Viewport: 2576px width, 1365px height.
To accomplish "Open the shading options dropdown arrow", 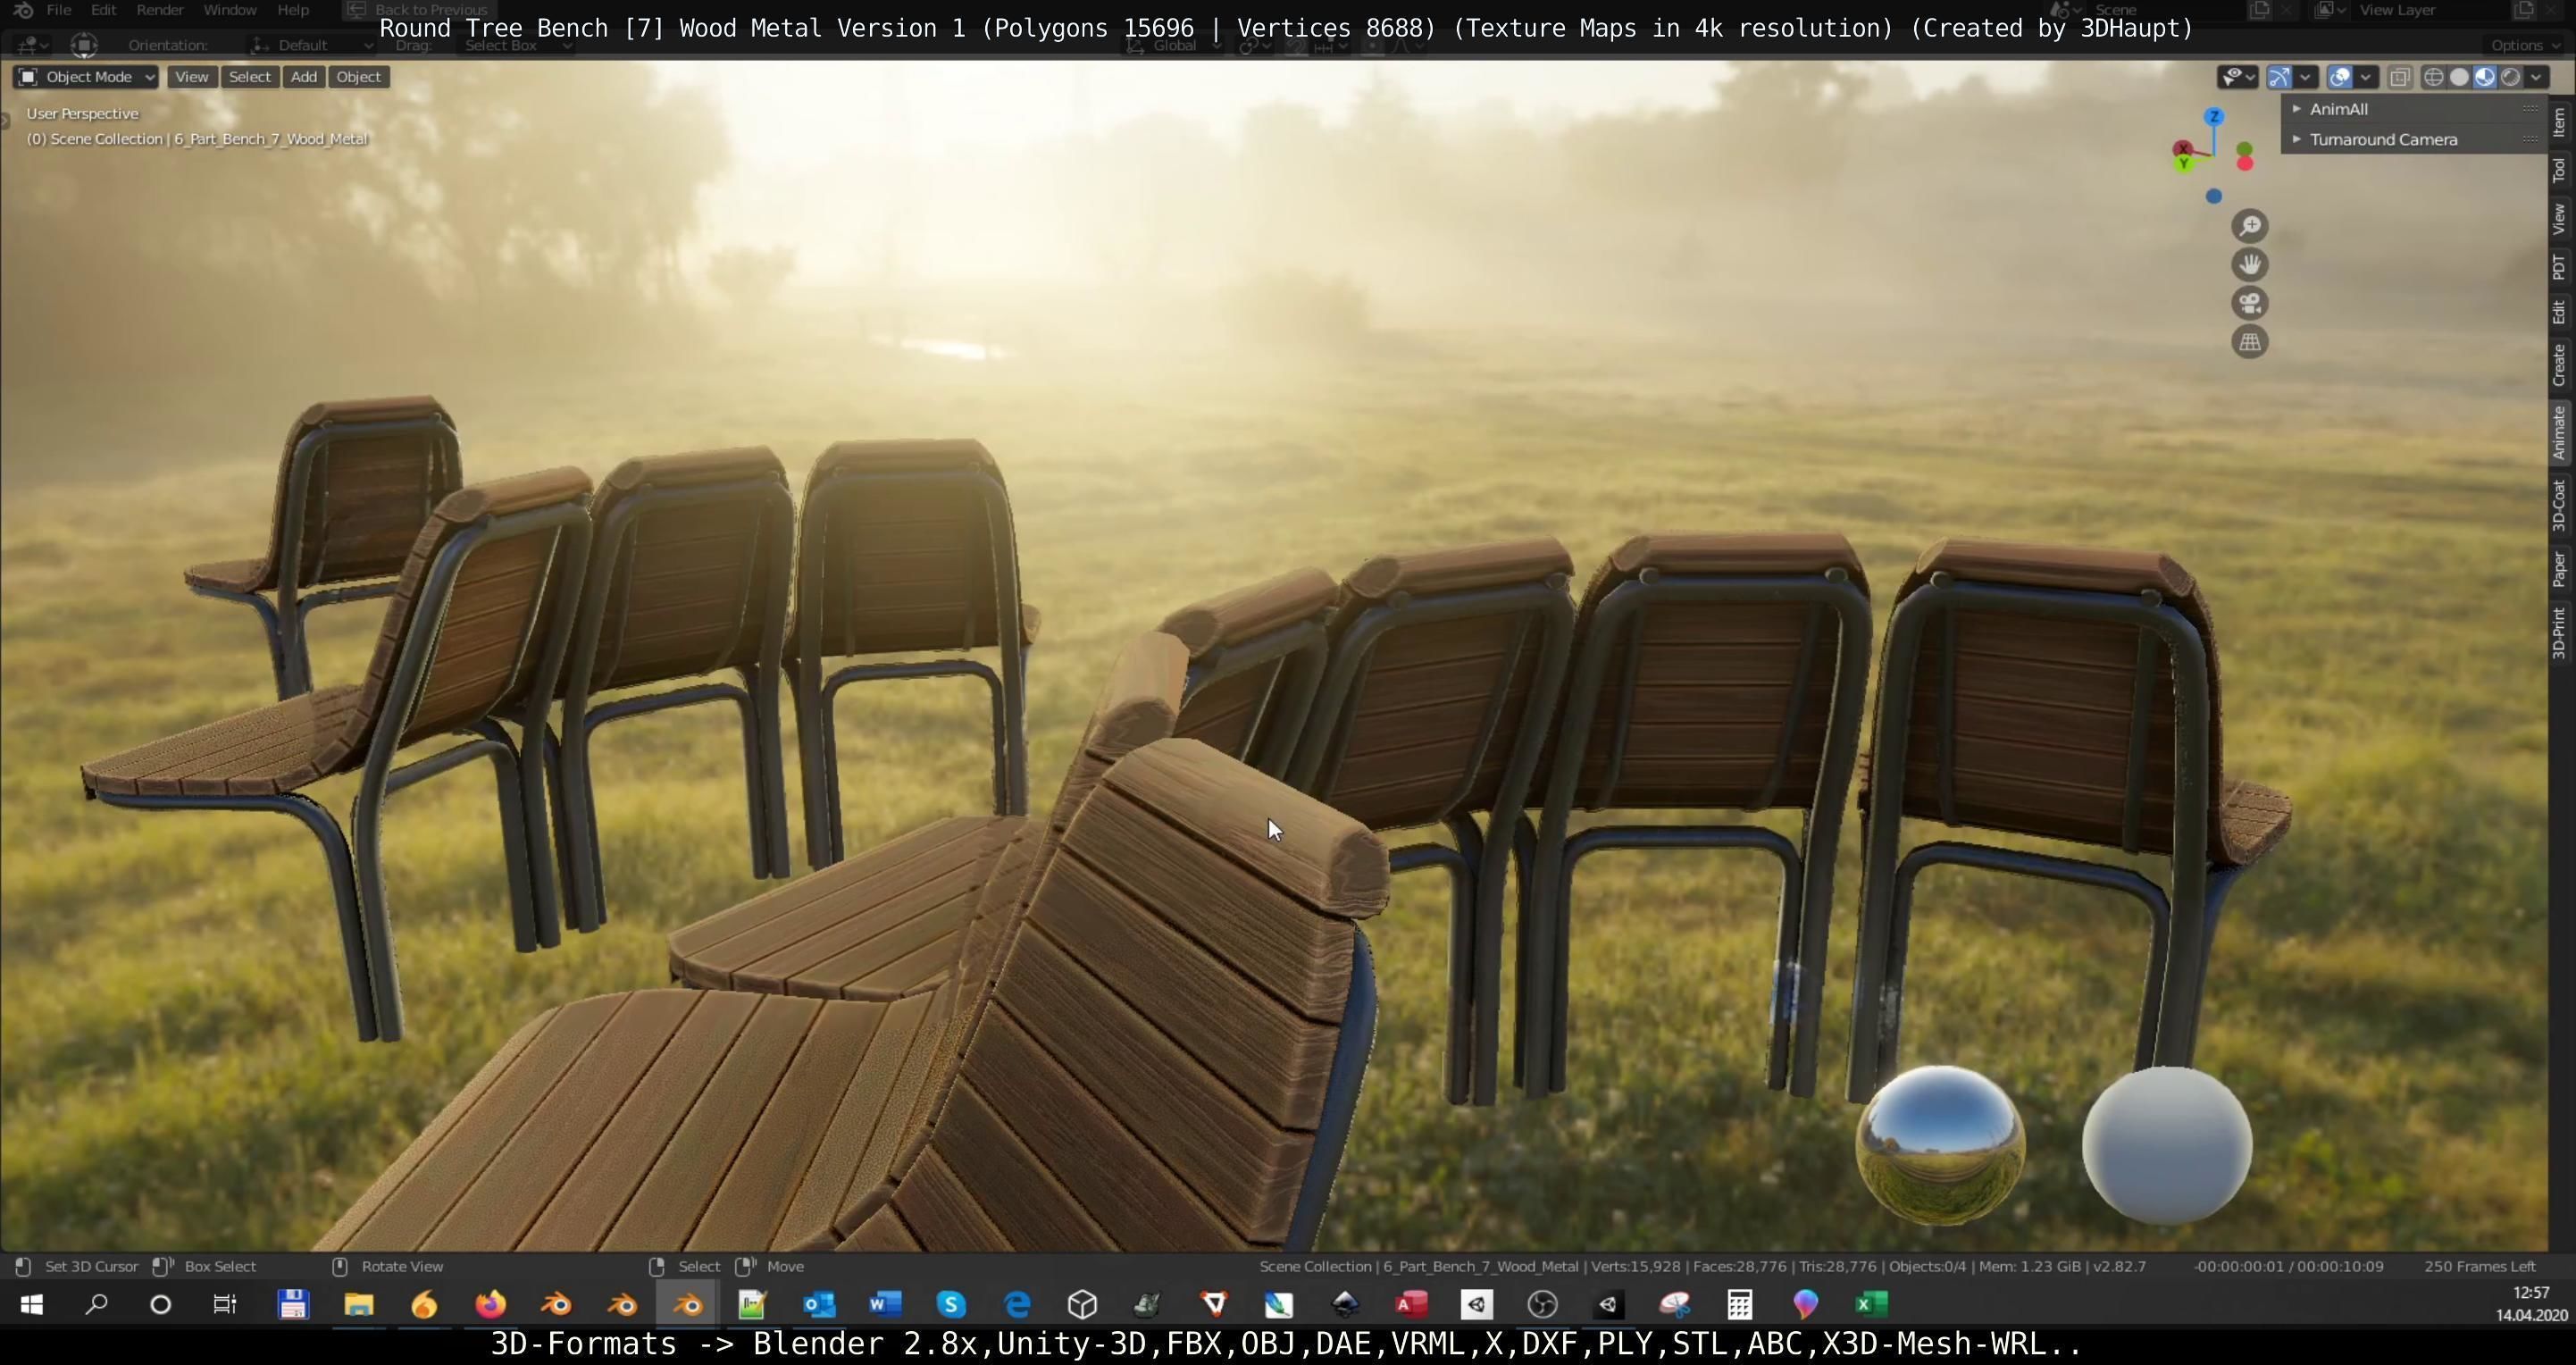I will (2537, 77).
